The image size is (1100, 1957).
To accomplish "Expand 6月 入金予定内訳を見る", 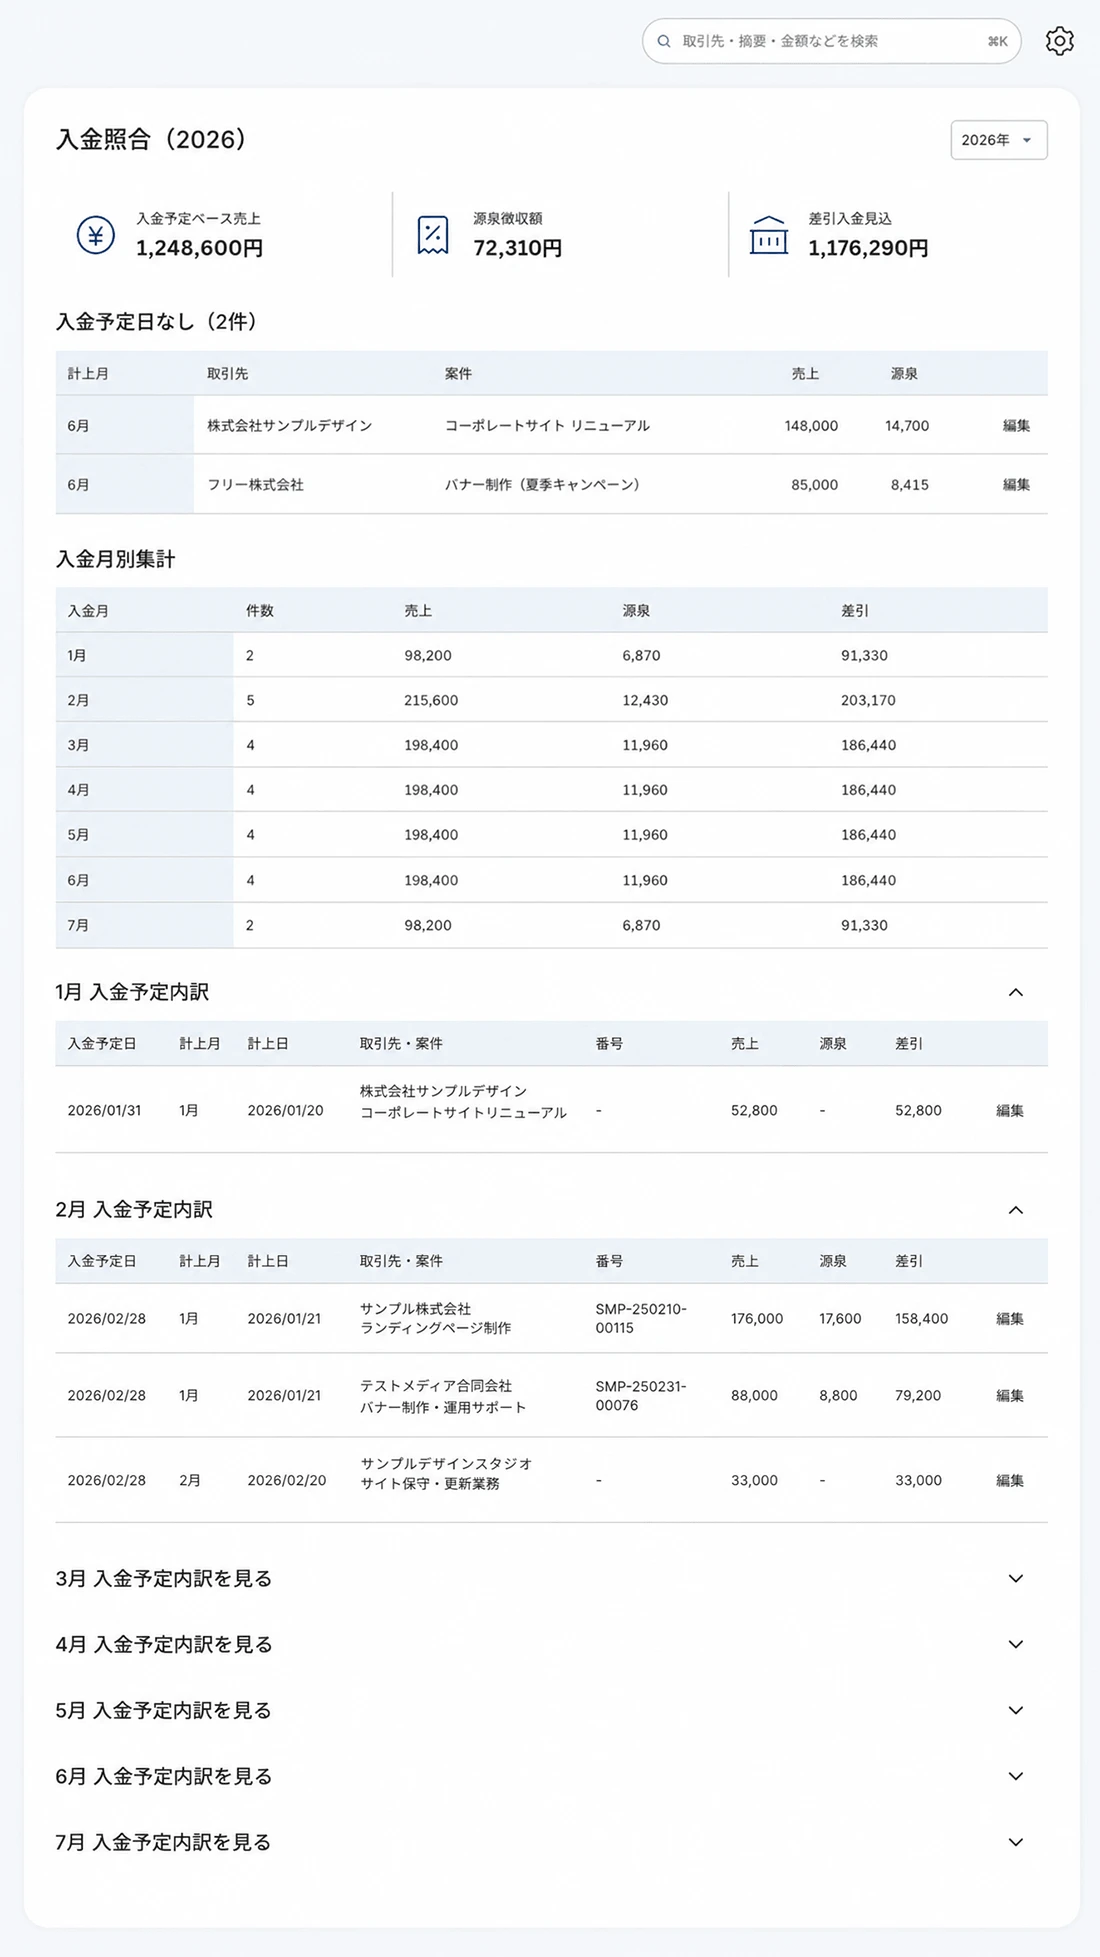I will [x=1015, y=1776].
